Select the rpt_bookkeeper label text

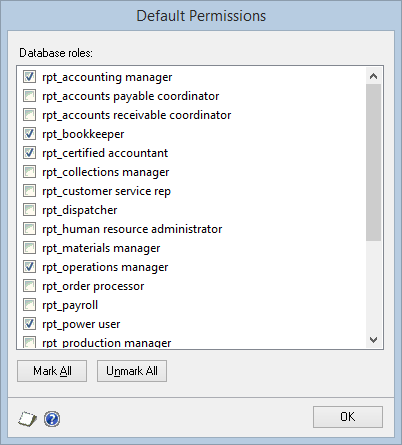pyautogui.click(x=83, y=134)
